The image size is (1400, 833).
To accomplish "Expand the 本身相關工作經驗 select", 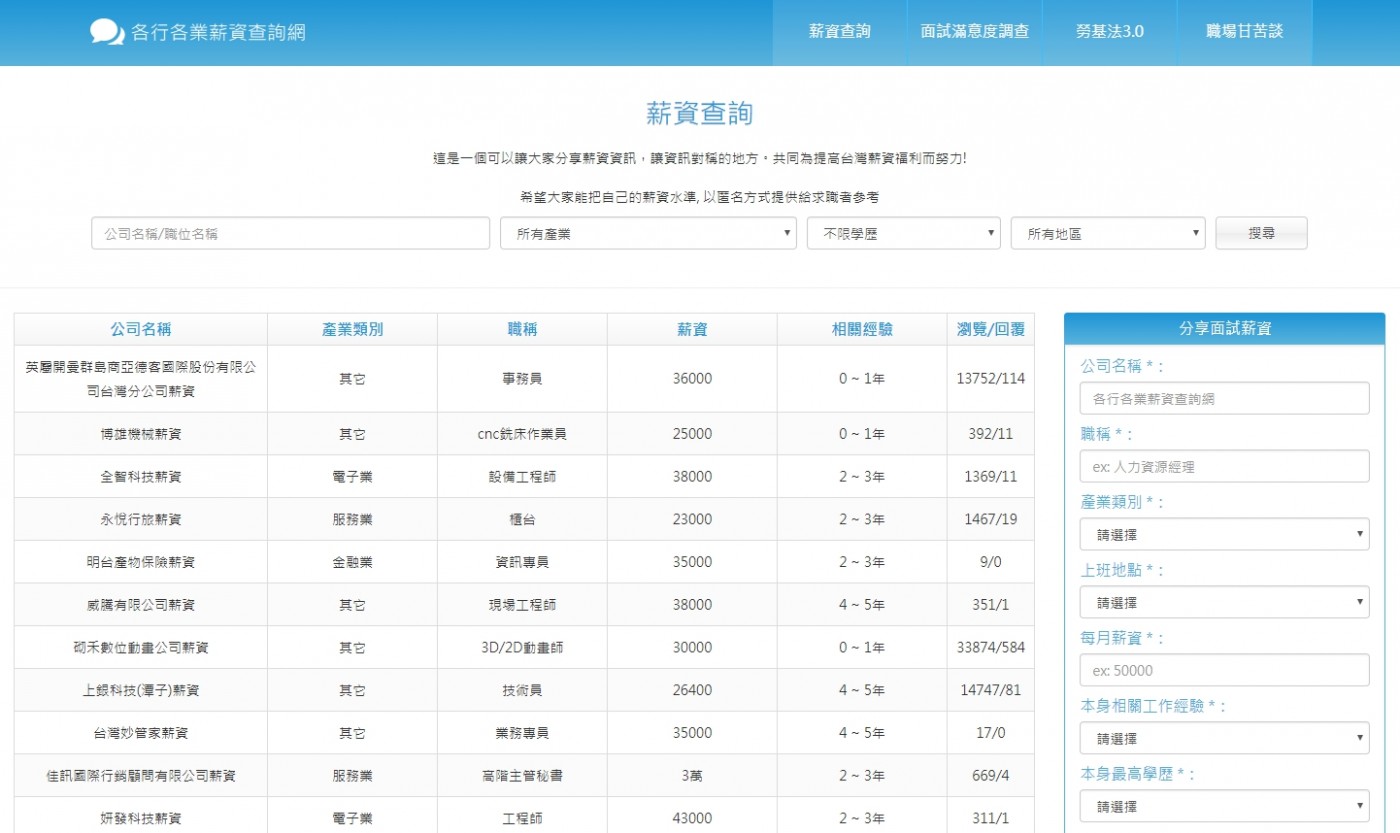I will click(x=1224, y=738).
